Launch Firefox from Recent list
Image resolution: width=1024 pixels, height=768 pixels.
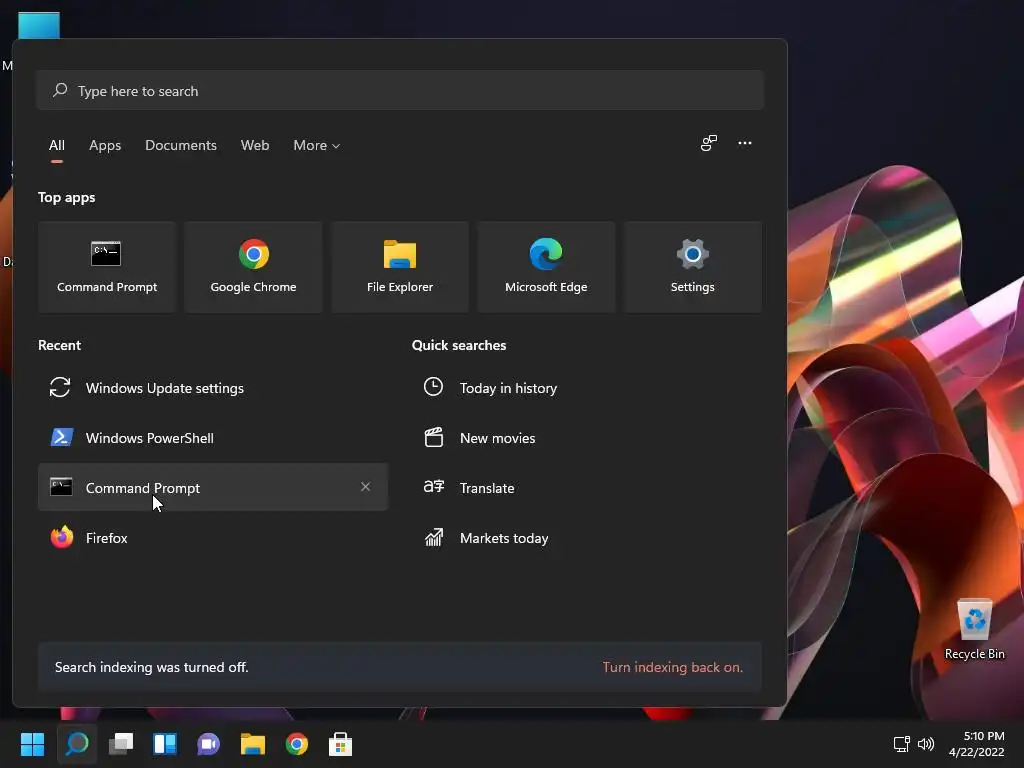(213, 537)
